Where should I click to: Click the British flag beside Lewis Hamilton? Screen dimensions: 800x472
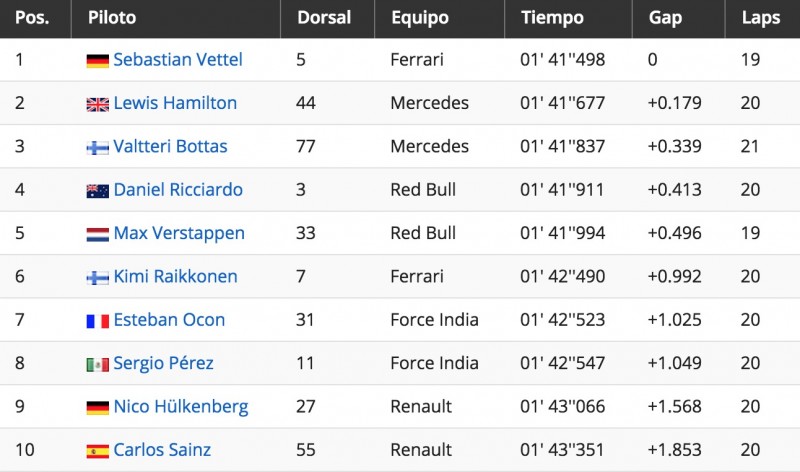click(x=97, y=105)
